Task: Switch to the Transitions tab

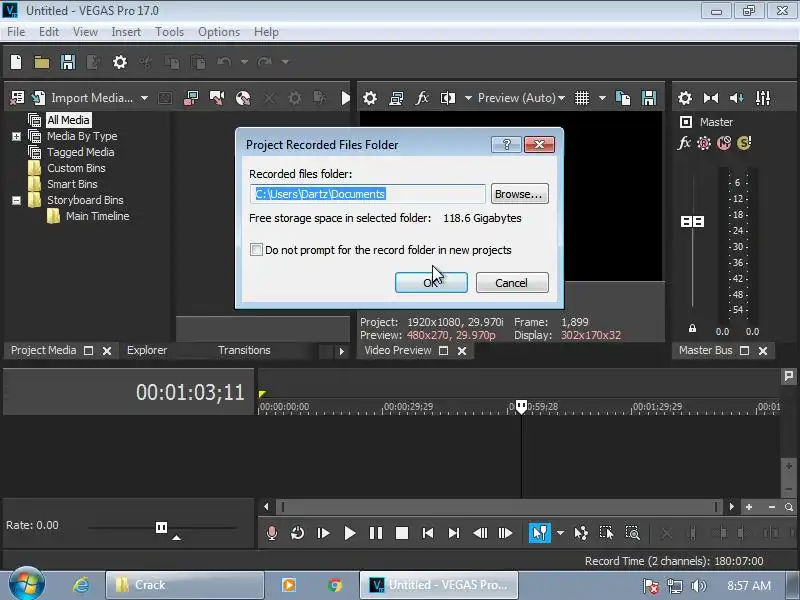Action: click(x=244, y=351)
